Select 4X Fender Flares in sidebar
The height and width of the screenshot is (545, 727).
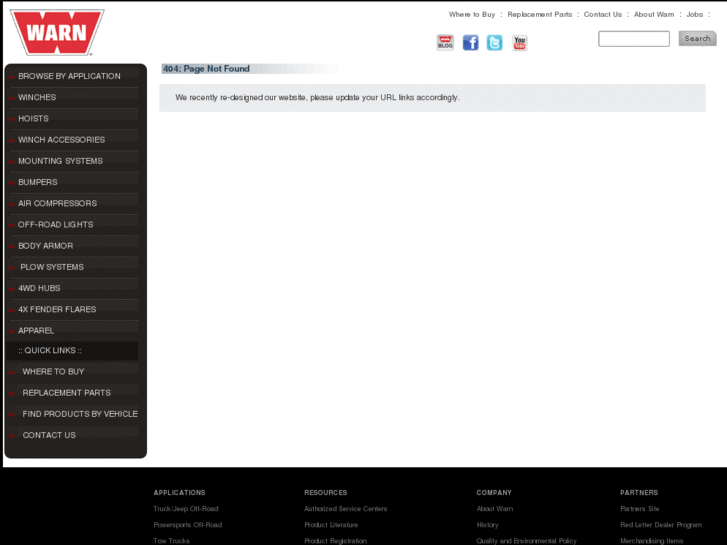pos(57,309)
